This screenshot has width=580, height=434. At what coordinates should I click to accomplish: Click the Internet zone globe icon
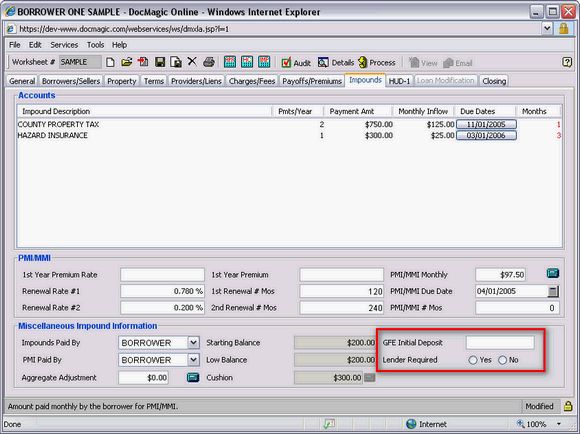(411, 424)
